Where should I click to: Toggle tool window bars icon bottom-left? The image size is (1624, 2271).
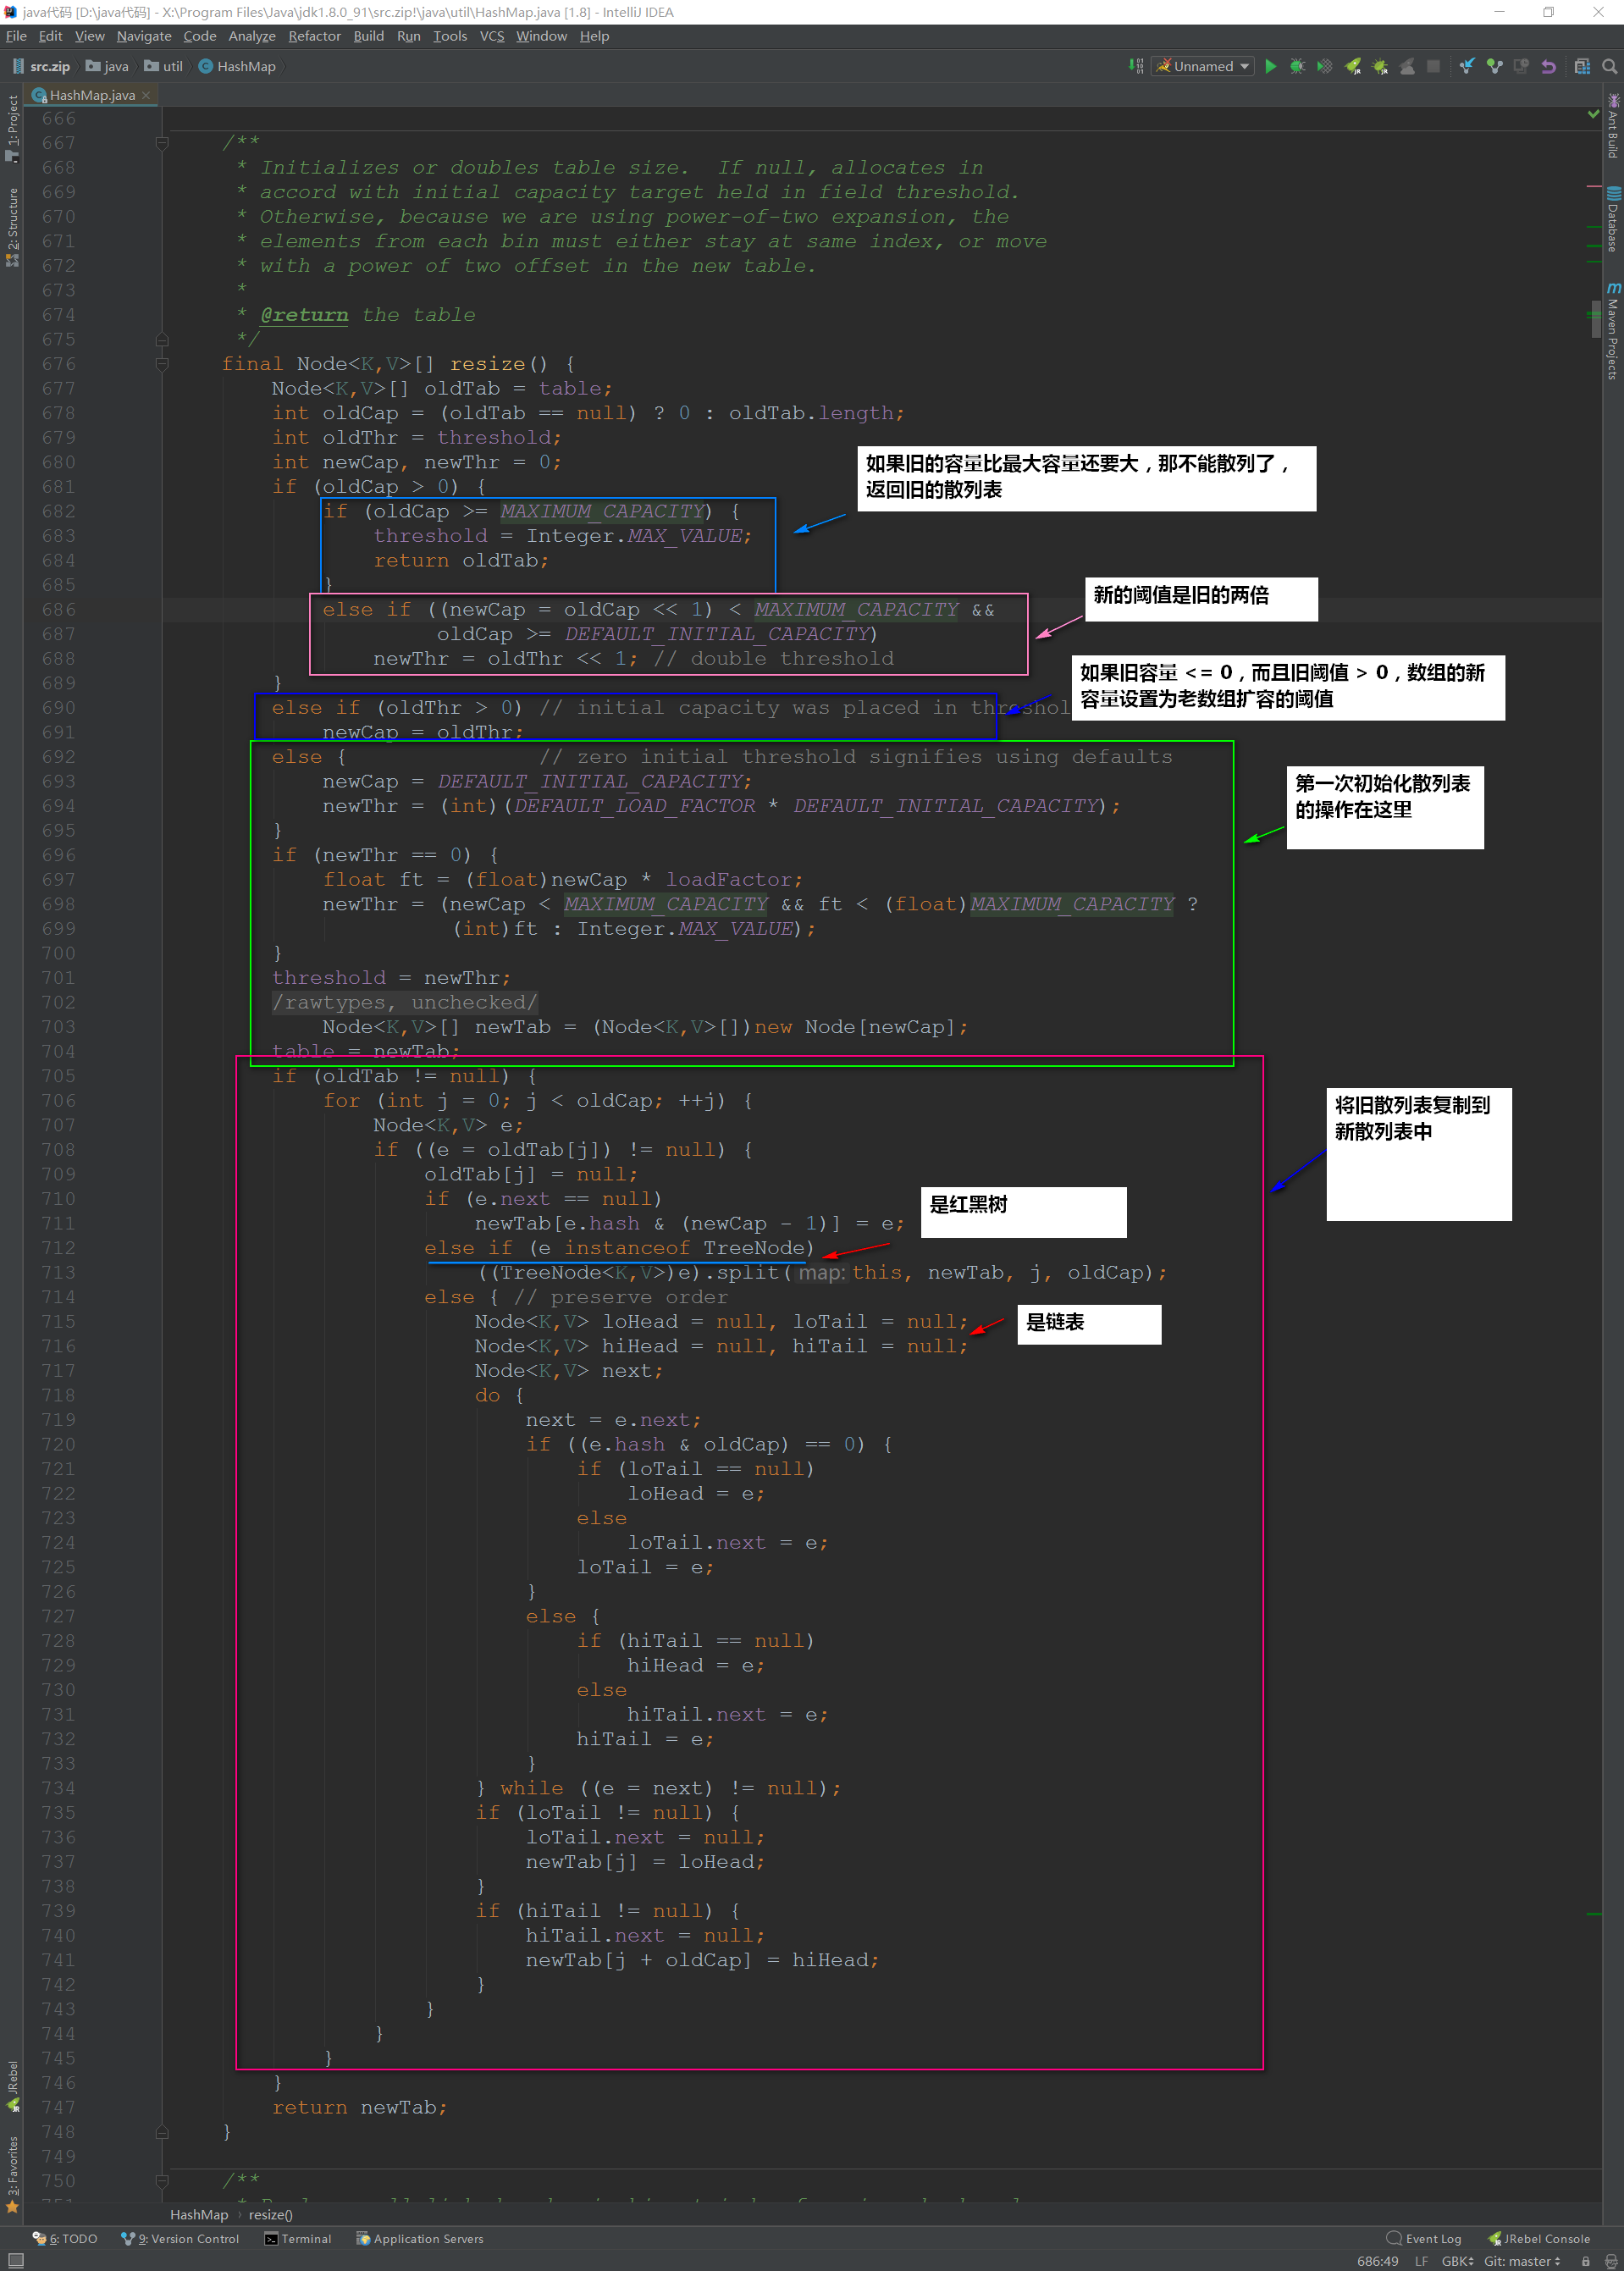[x=15, y=2260]
